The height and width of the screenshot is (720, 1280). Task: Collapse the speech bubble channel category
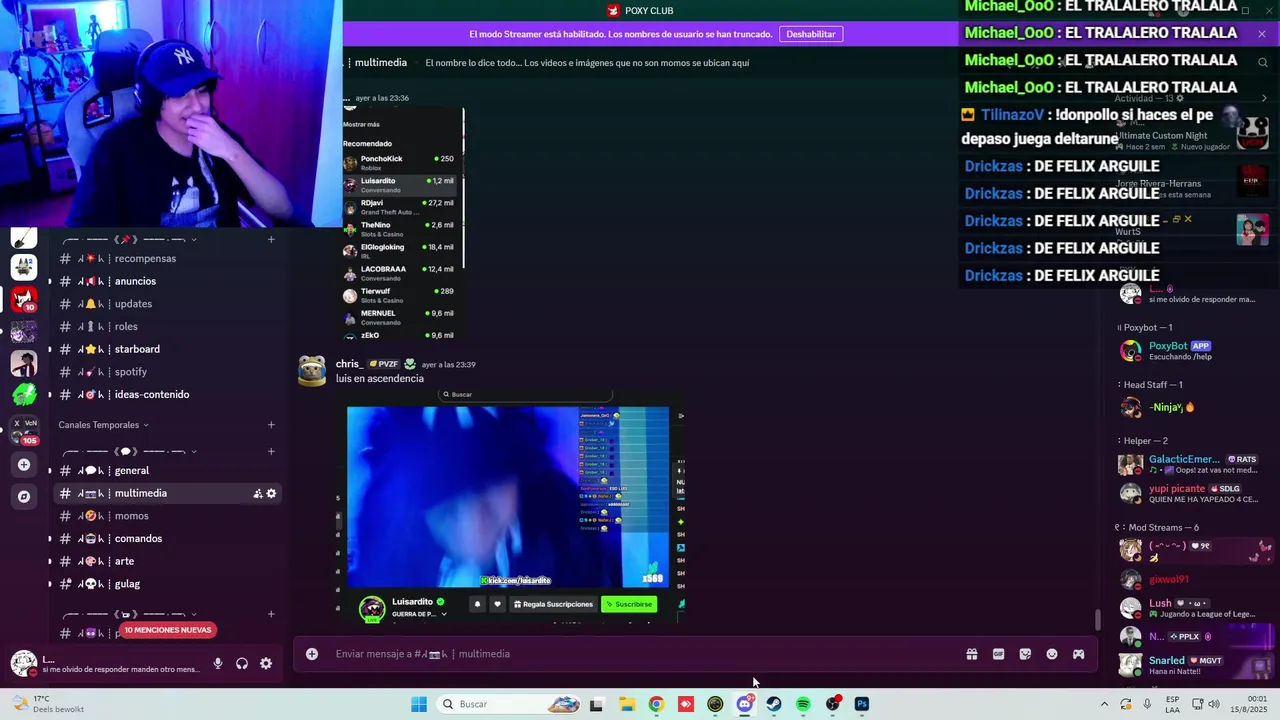[129, 451]
